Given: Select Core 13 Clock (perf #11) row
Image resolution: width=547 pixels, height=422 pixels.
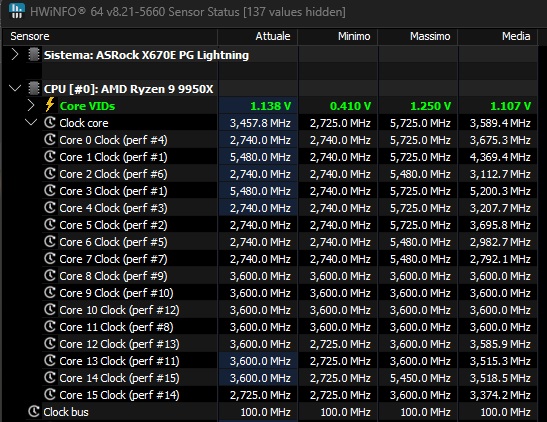Looking at the screenshot, I should click(119, 361).
